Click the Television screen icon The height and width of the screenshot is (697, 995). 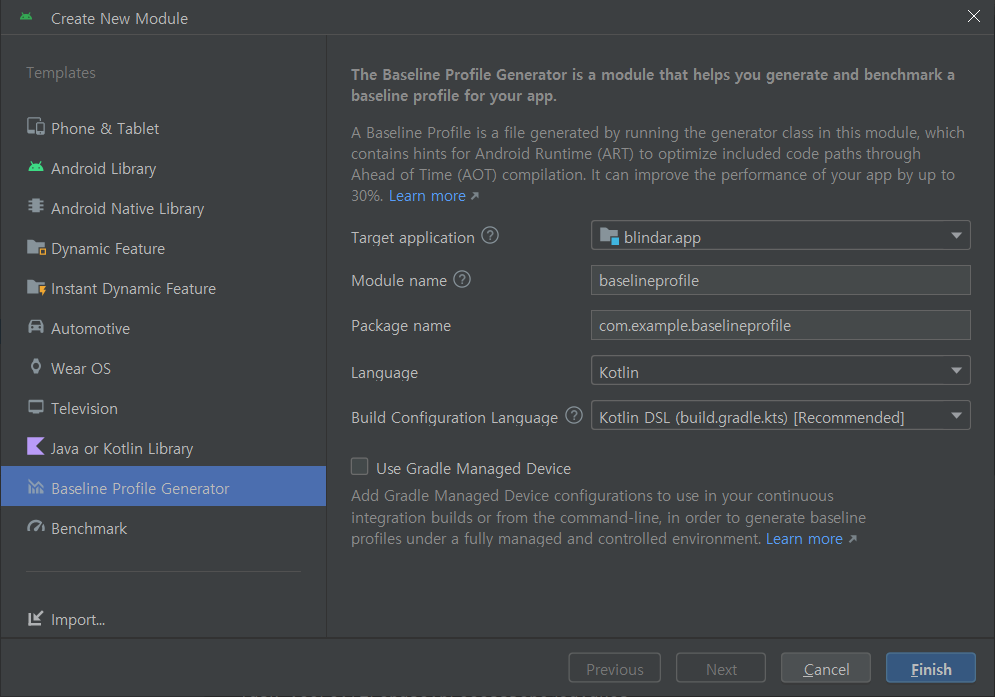coord(36,407)
